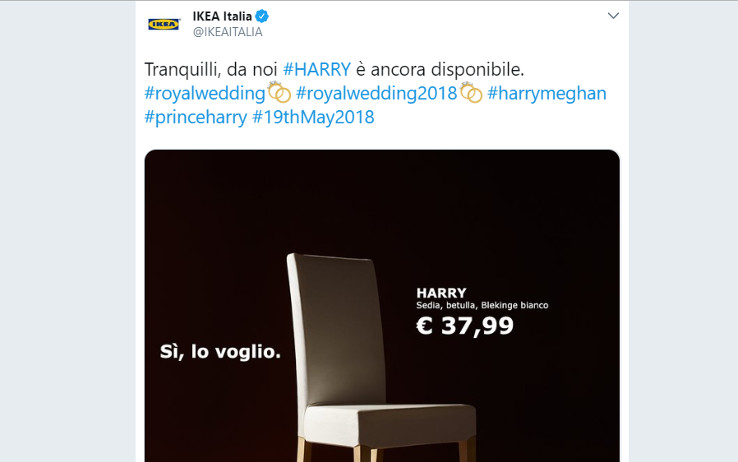
Task: Follow the #royalwedding hashtag link
Action: point(205,94)
